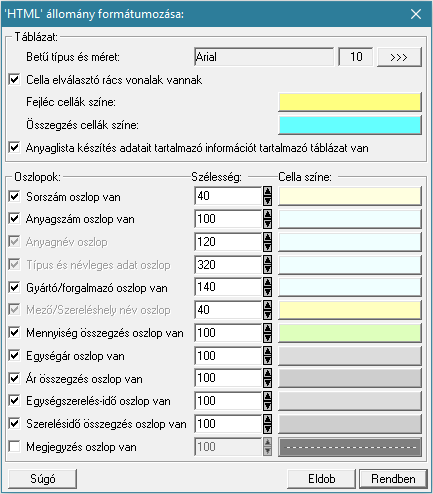The height and width of the screenshot is (494, 433).
Task: Confirm settings with the Rendben button
Action: coord(393,479)
